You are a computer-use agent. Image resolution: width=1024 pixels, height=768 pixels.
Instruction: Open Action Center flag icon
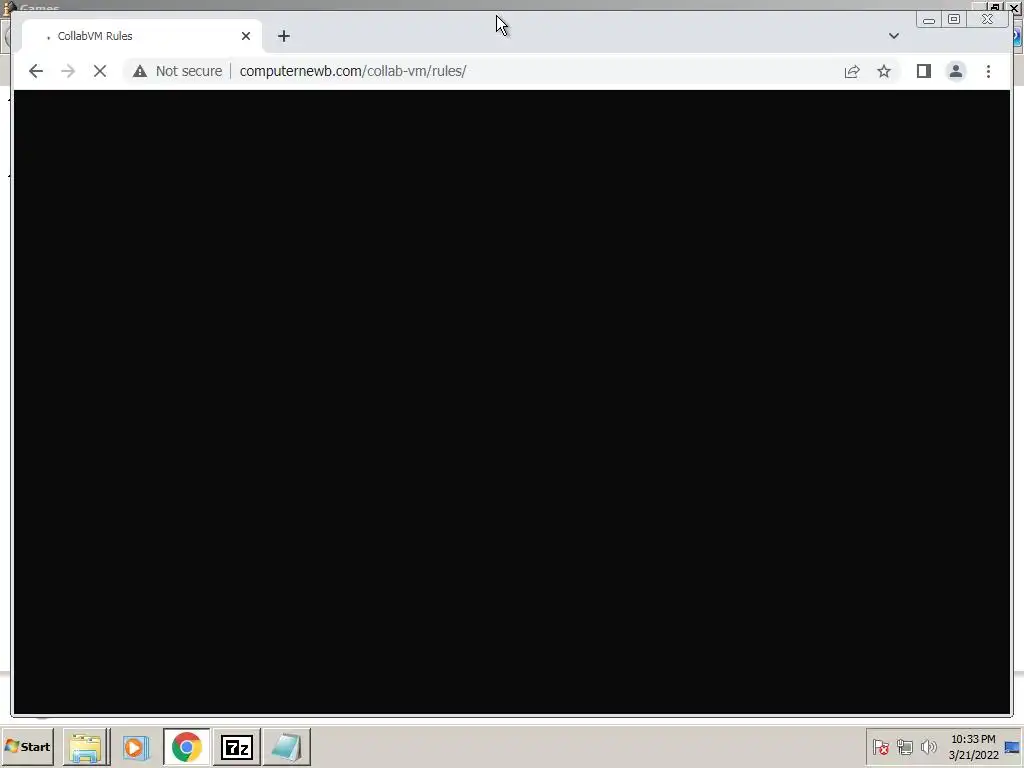tap(880, 746)
